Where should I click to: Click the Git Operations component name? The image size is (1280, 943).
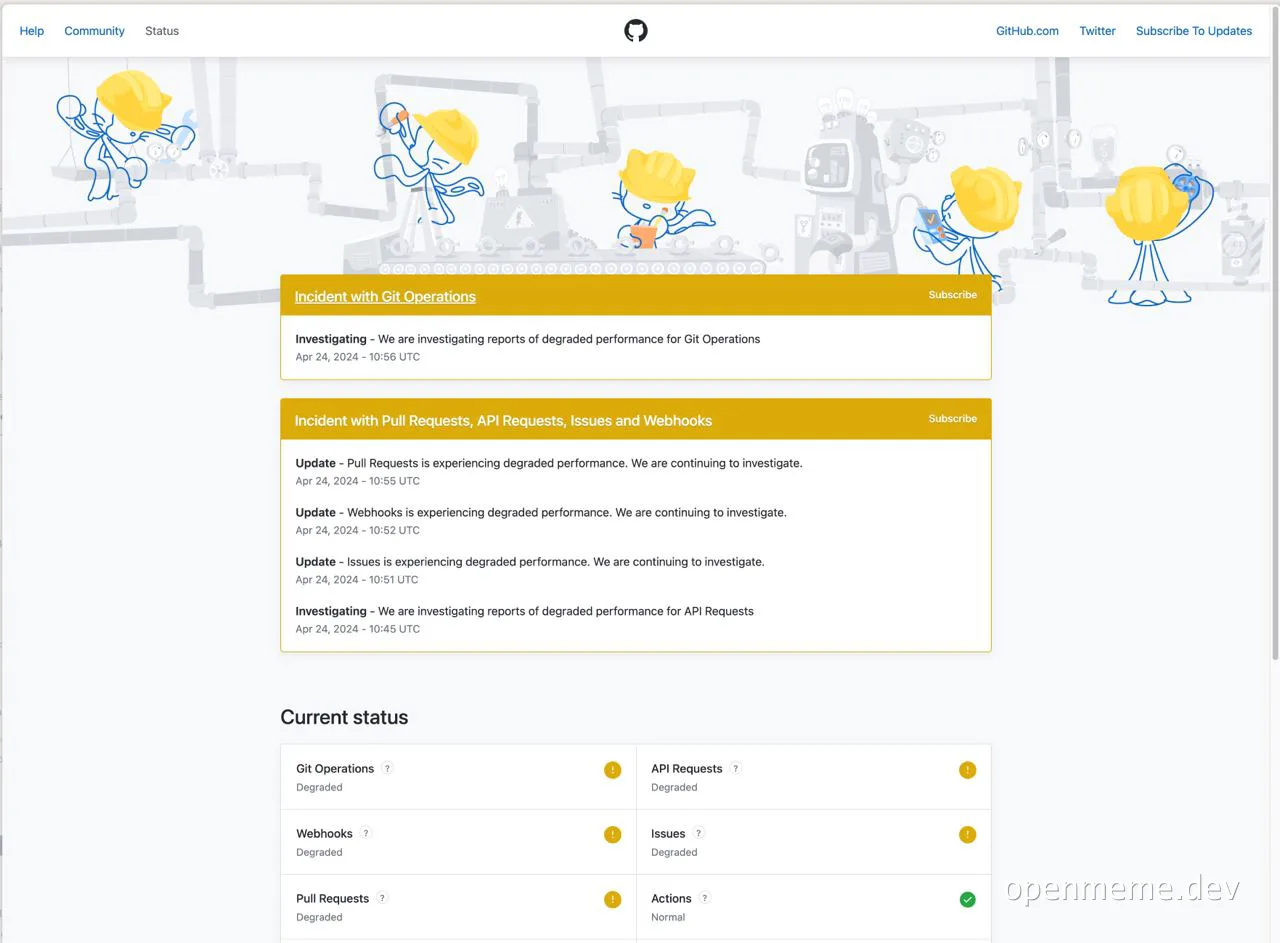[x=335, y=769]
